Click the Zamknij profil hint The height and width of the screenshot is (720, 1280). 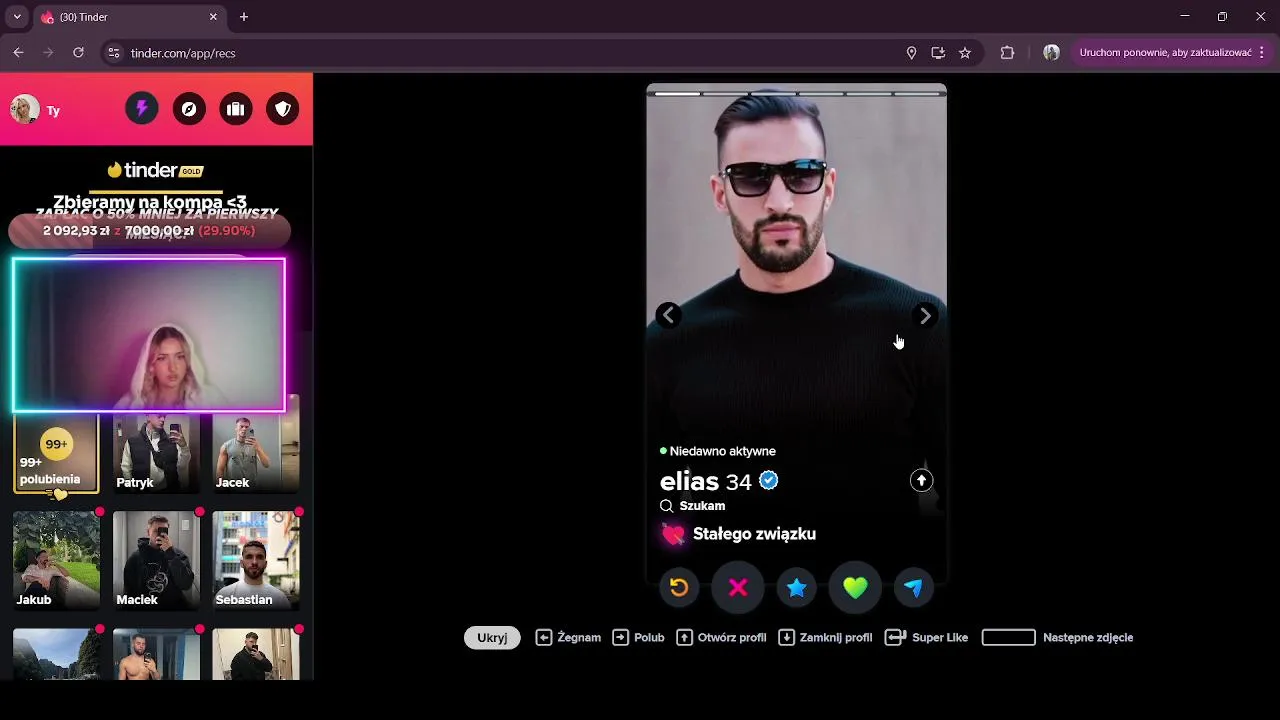[x=825, y=637]
